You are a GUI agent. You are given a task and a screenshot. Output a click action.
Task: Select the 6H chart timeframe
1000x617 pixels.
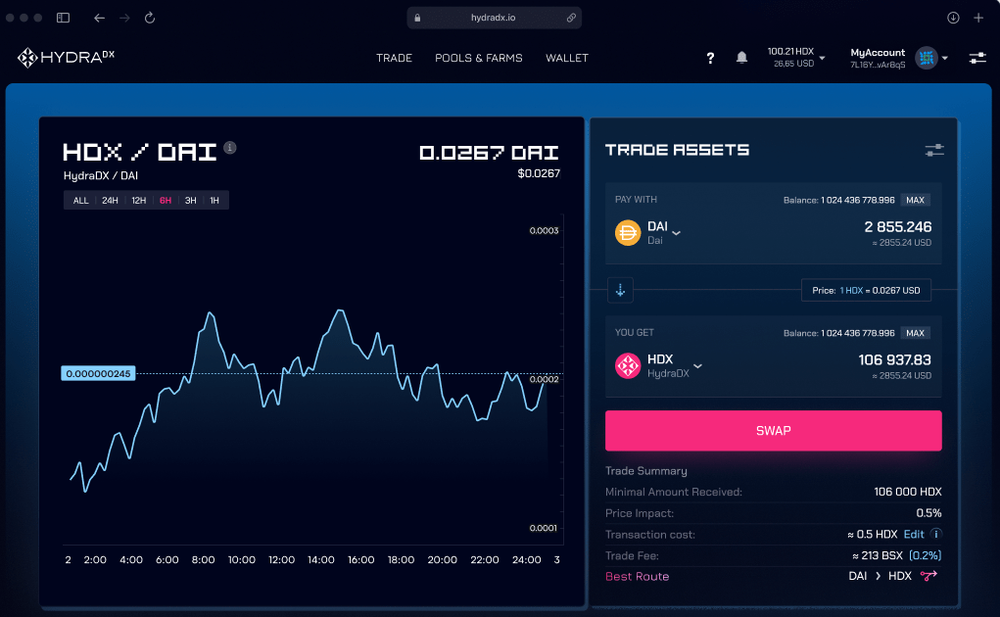[x=167, y=200]
